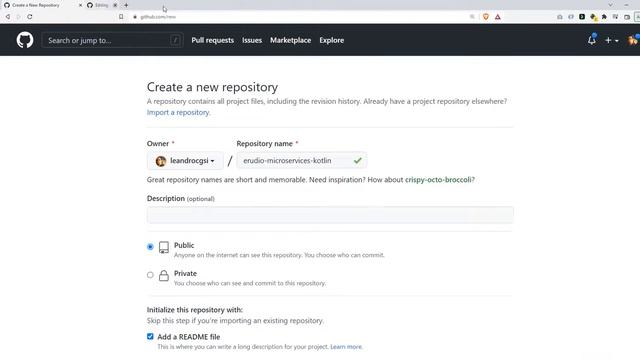Open the plus create-new menu
The width and height of the screenshot is (640, 360).
(x=611, y=40)
